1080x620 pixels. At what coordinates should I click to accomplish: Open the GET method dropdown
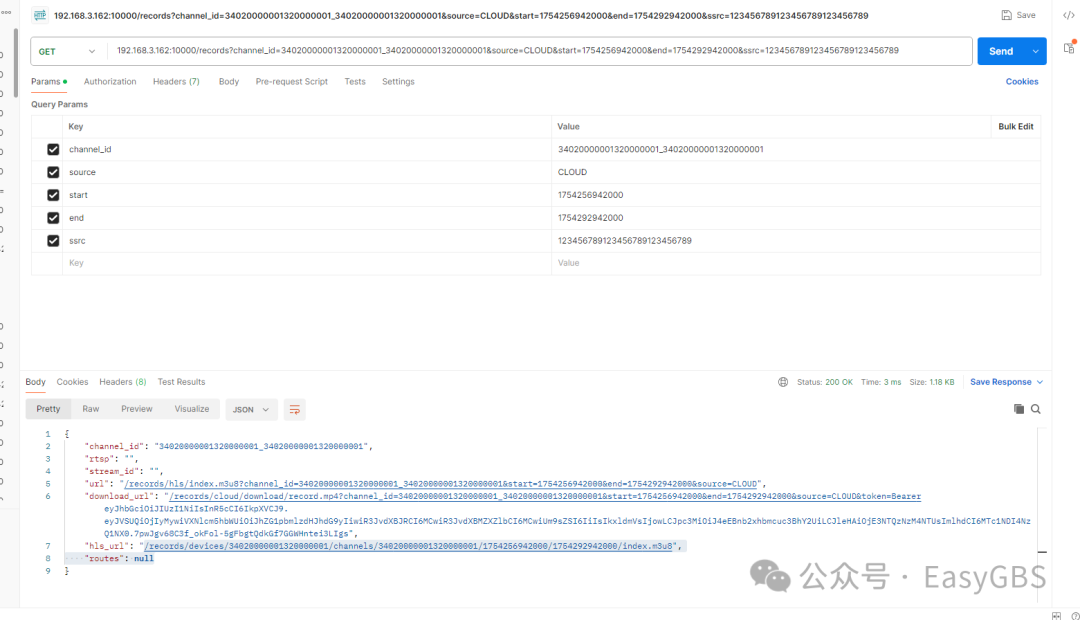pyautogui.click(x=68, y=52)
